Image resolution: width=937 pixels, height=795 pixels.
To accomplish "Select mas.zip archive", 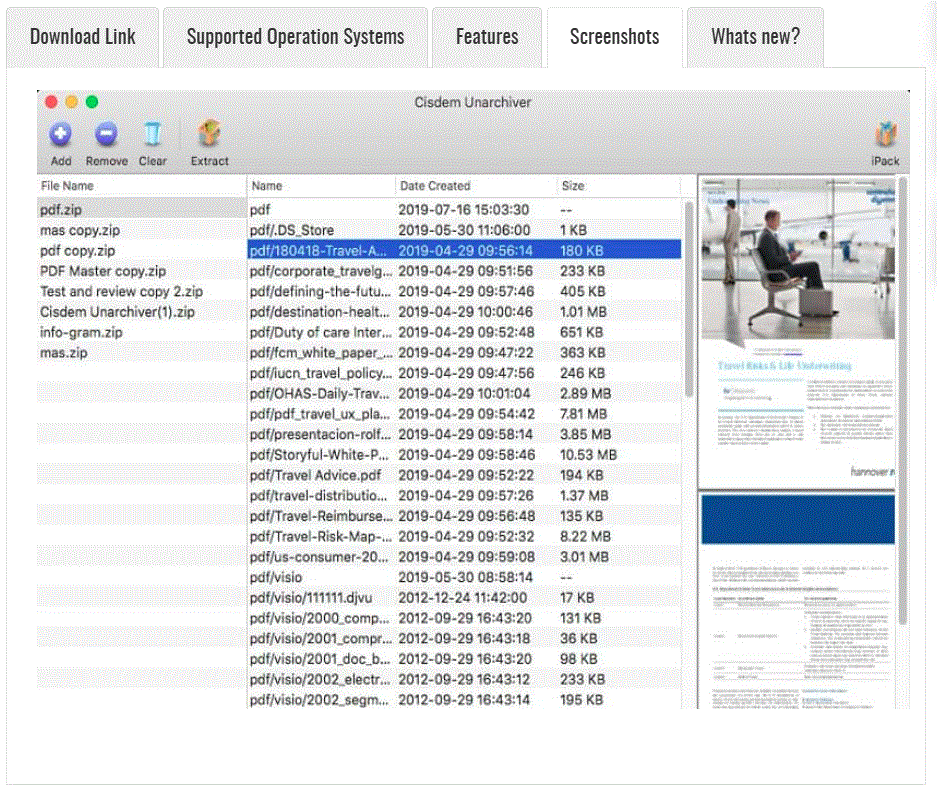I will click(142, 353).
